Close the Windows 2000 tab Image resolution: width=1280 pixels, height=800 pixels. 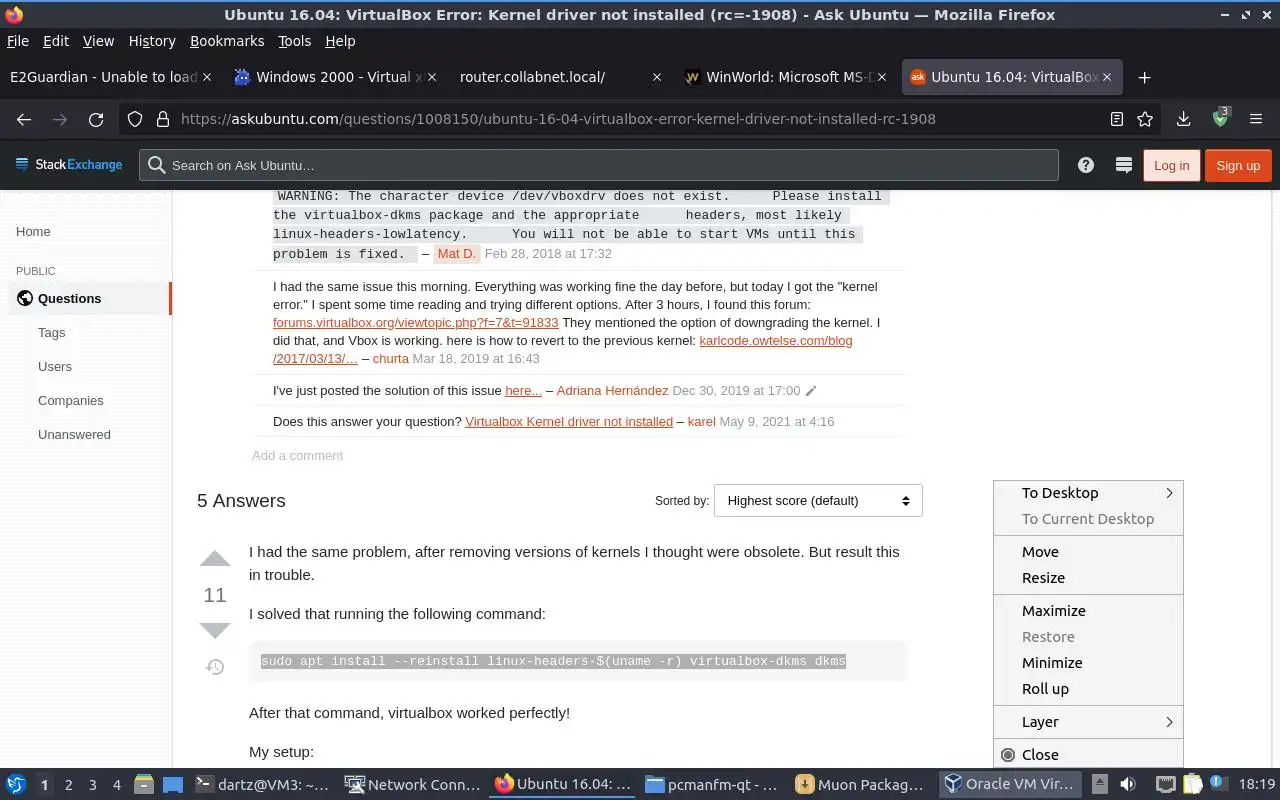[431, 77]
